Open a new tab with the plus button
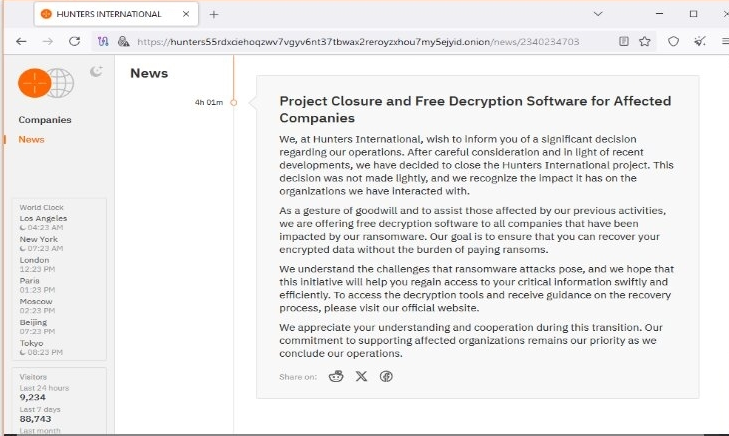This screenshot has width=729, height=436. (213, 14)
